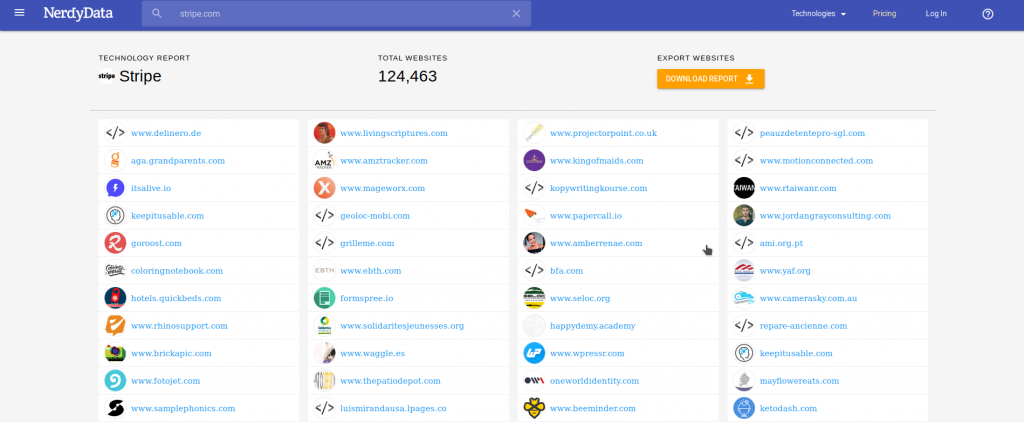Image resolution: width=1024 pixels, height=422 pixels.
Task: Click the aga.grandparents.com favicon
Action: click(x=115, y=160)
